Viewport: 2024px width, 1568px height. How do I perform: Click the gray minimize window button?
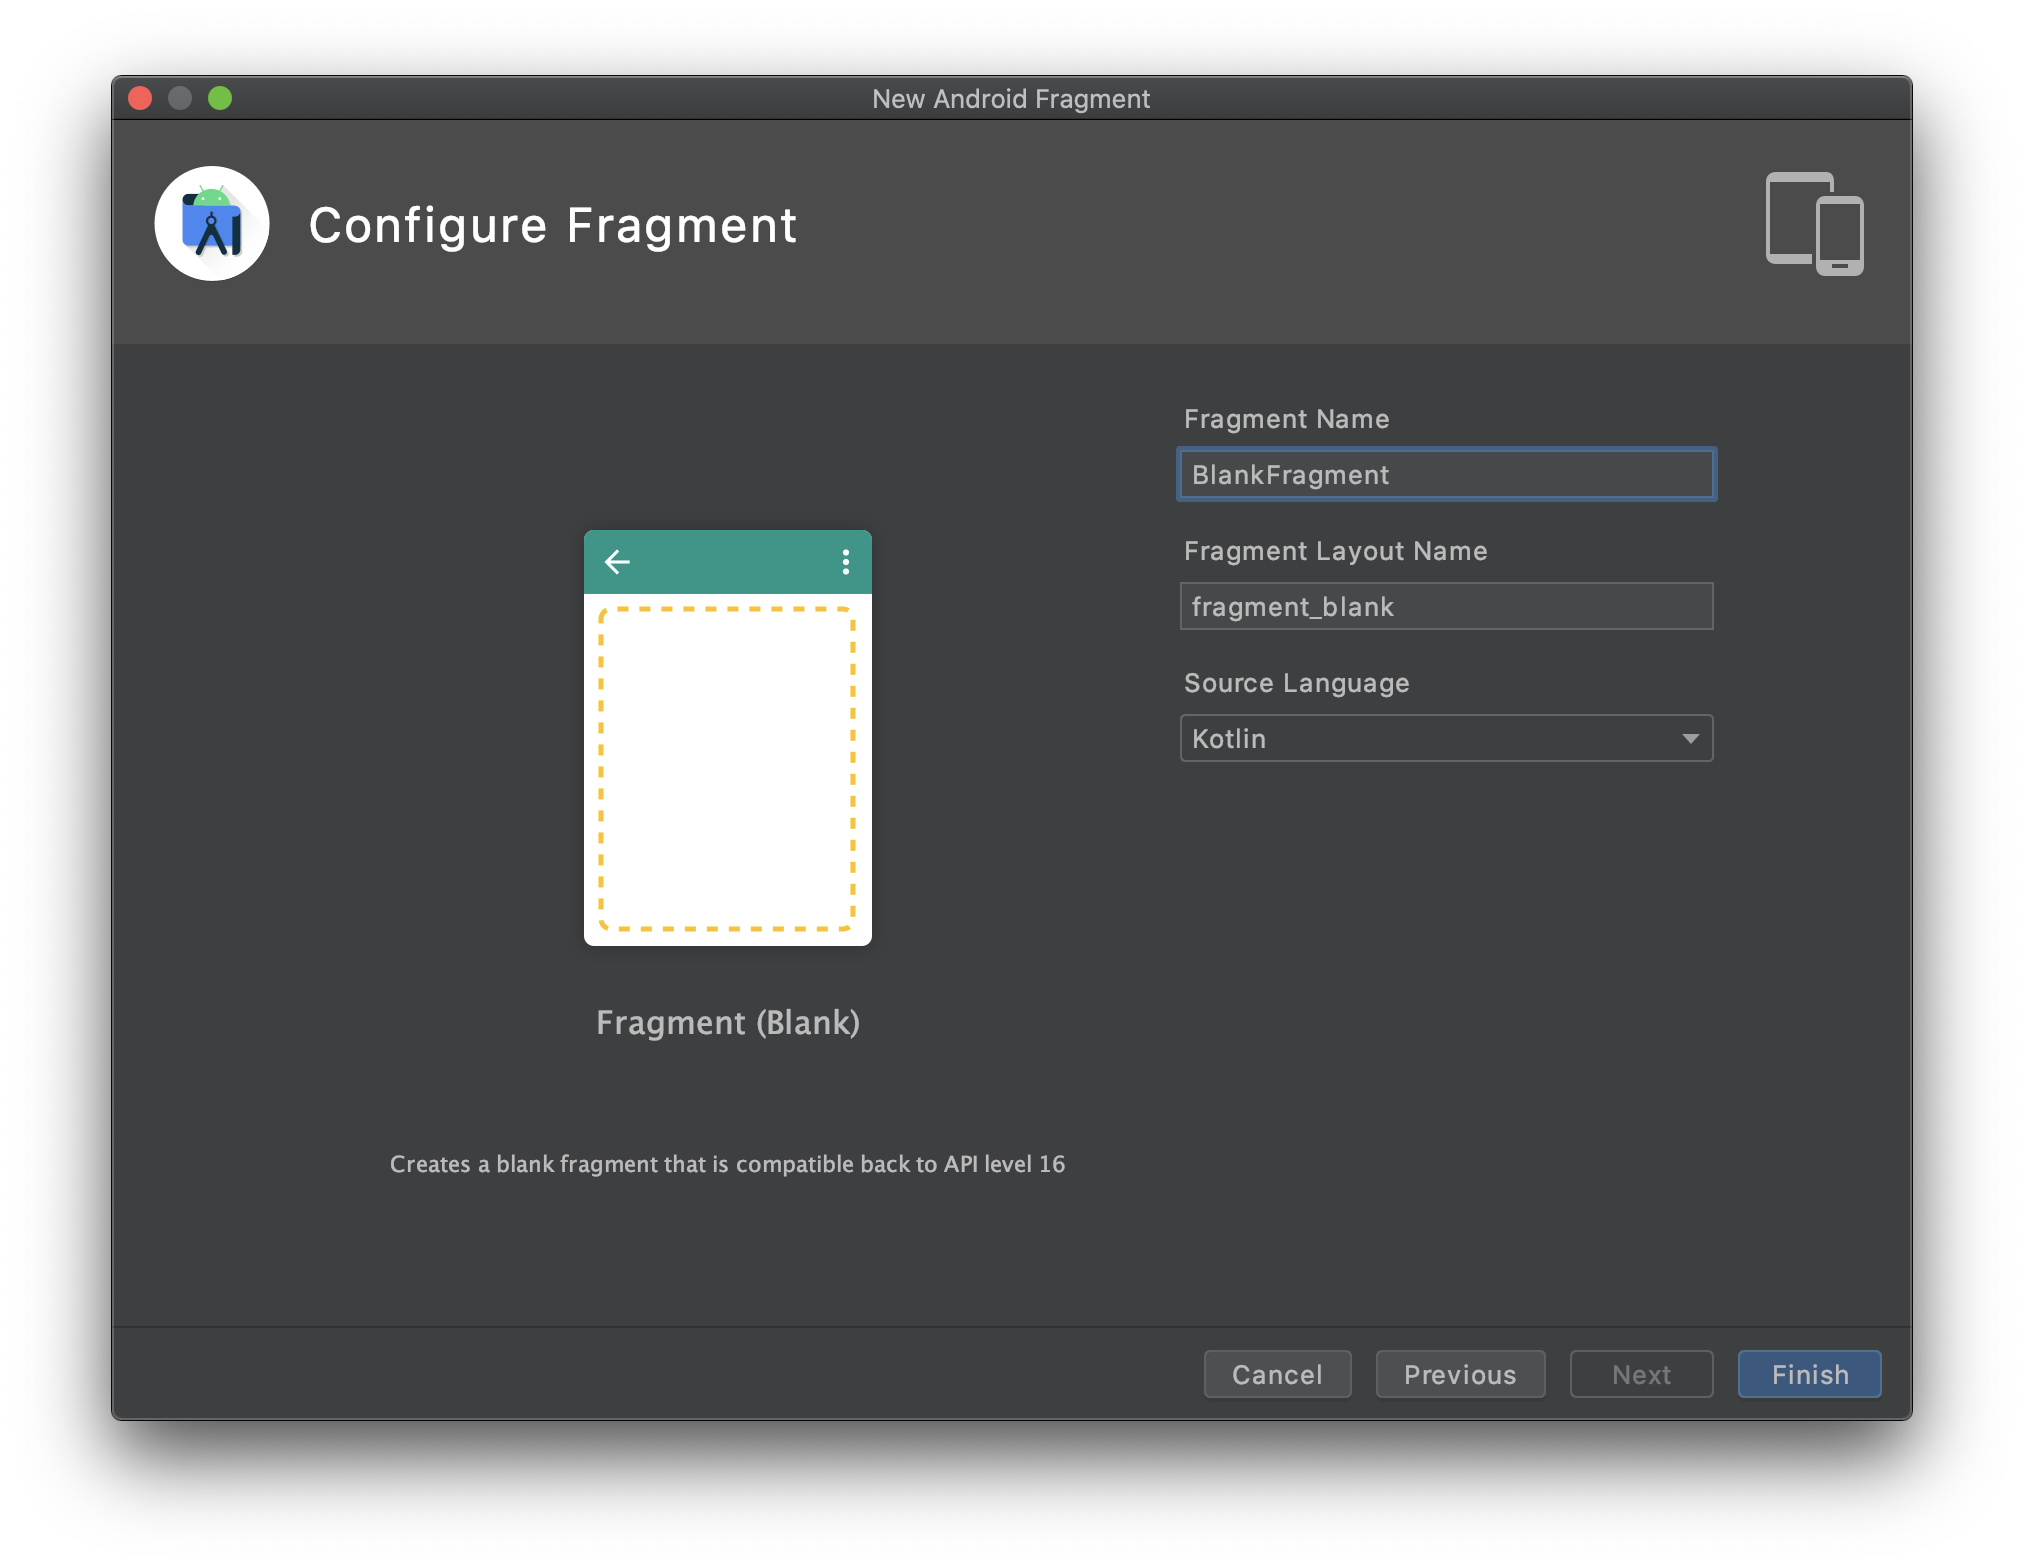coord(180,98)
